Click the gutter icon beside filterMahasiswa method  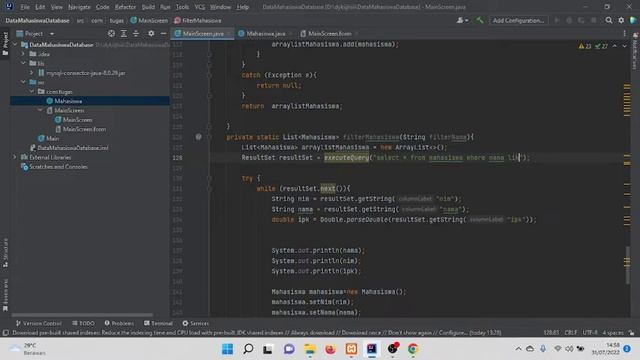coord(198,137)
